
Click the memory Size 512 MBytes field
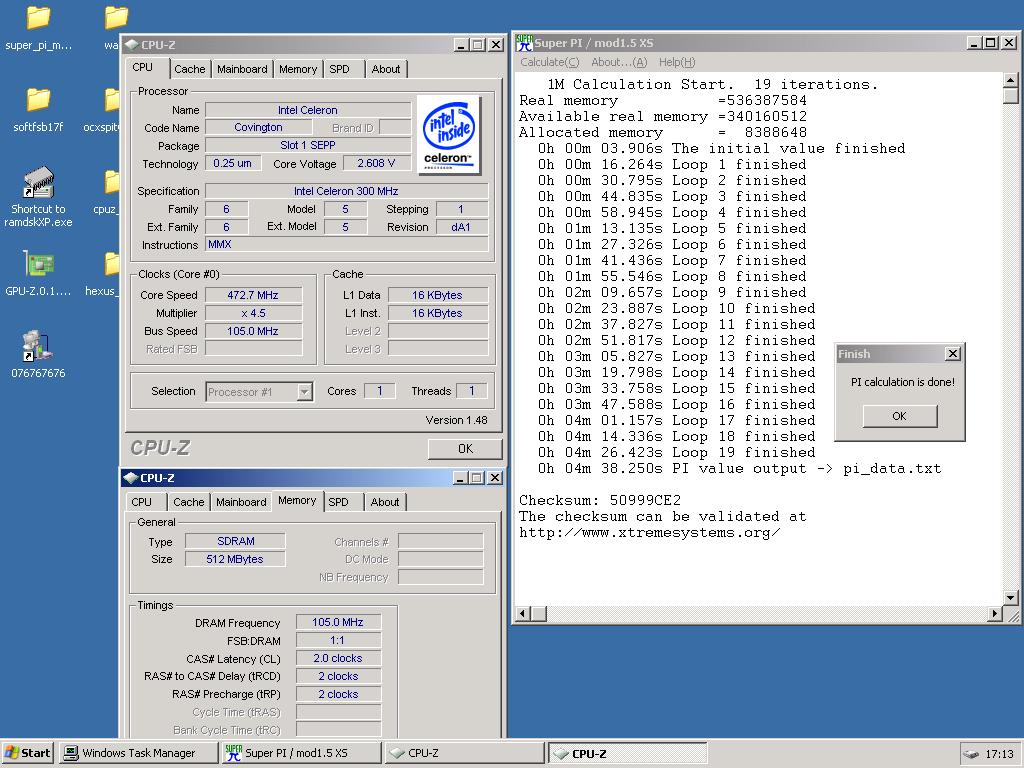[235, 560]
